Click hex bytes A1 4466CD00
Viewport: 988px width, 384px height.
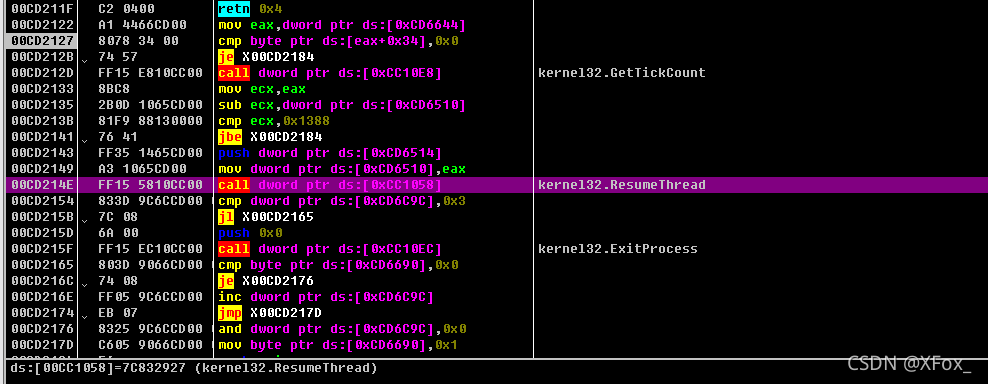tap(143, 25)
